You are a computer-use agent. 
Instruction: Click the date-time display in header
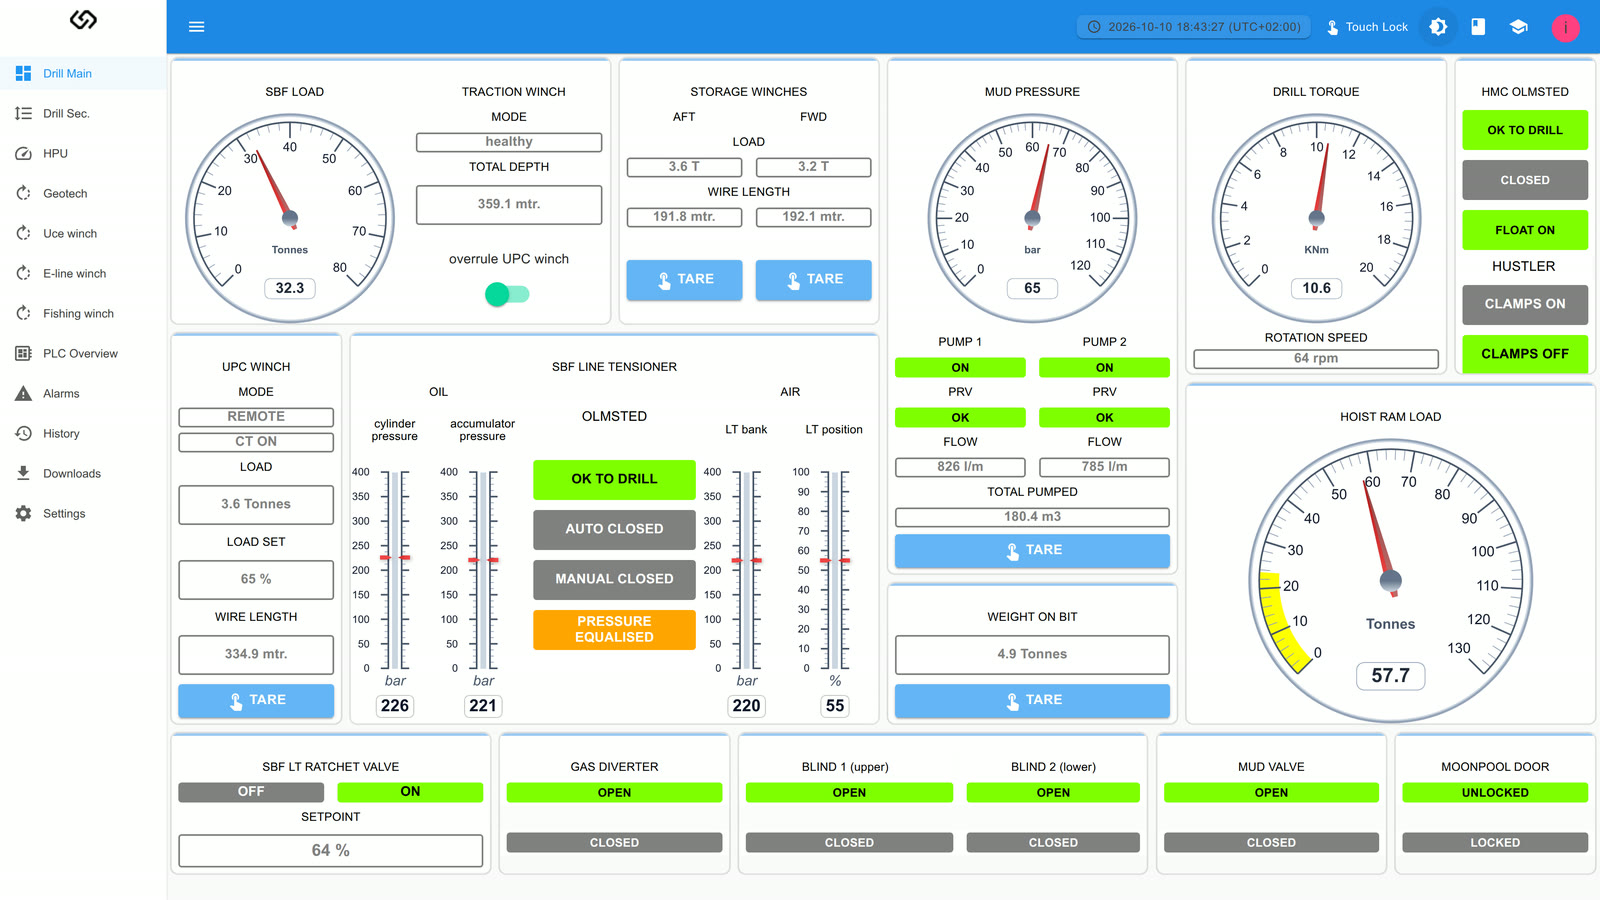1194,27
